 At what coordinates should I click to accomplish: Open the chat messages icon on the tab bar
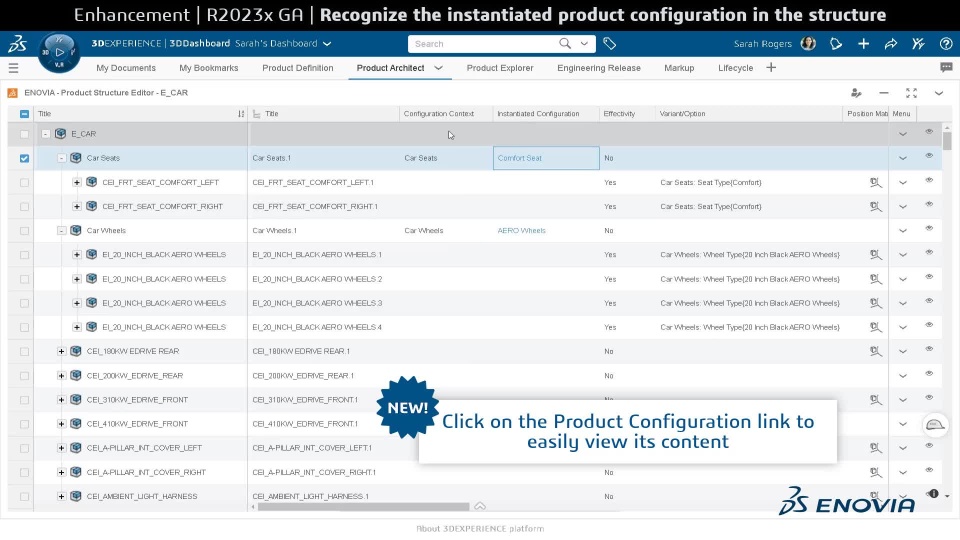(x=946, y=67)
